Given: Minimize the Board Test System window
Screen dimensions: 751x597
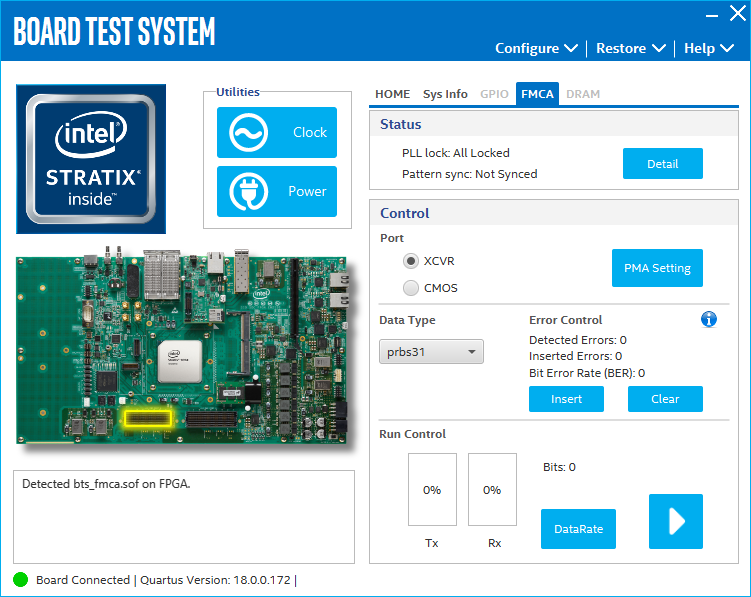Looking at the screenshot, I should (x=711, y=14).
